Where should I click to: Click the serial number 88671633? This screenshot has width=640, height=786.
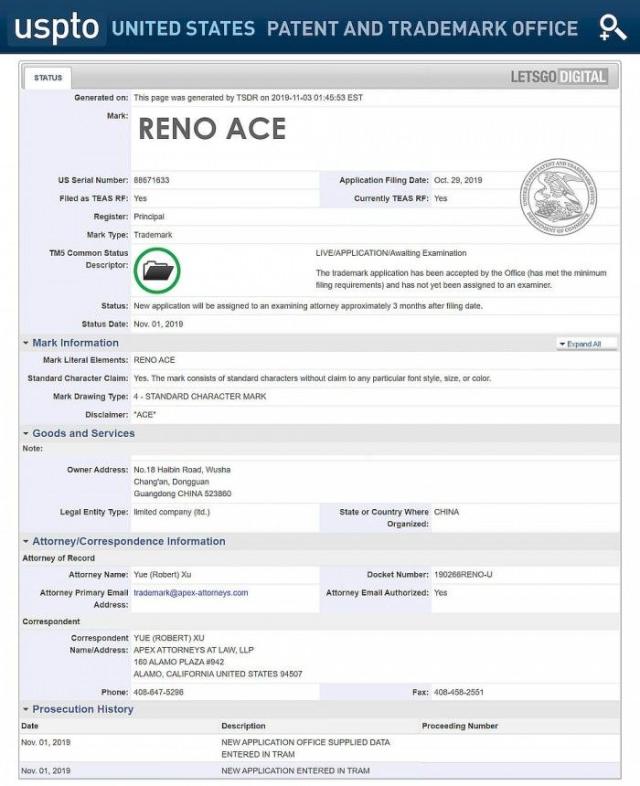click(152, 180)
